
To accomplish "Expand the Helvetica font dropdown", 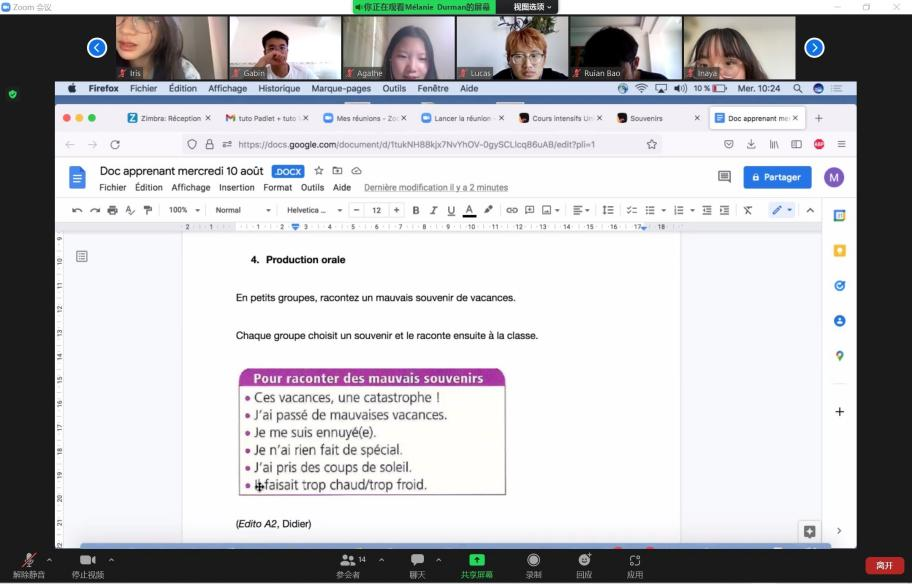I will coord(312,210).
